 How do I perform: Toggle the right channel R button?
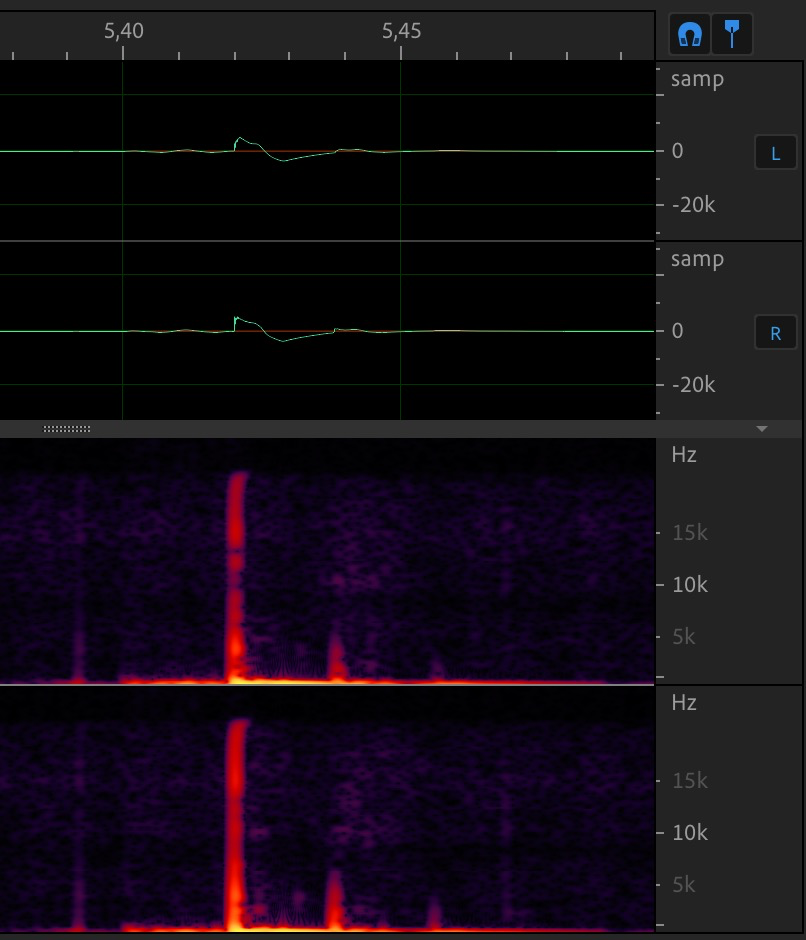click(775, 334)
